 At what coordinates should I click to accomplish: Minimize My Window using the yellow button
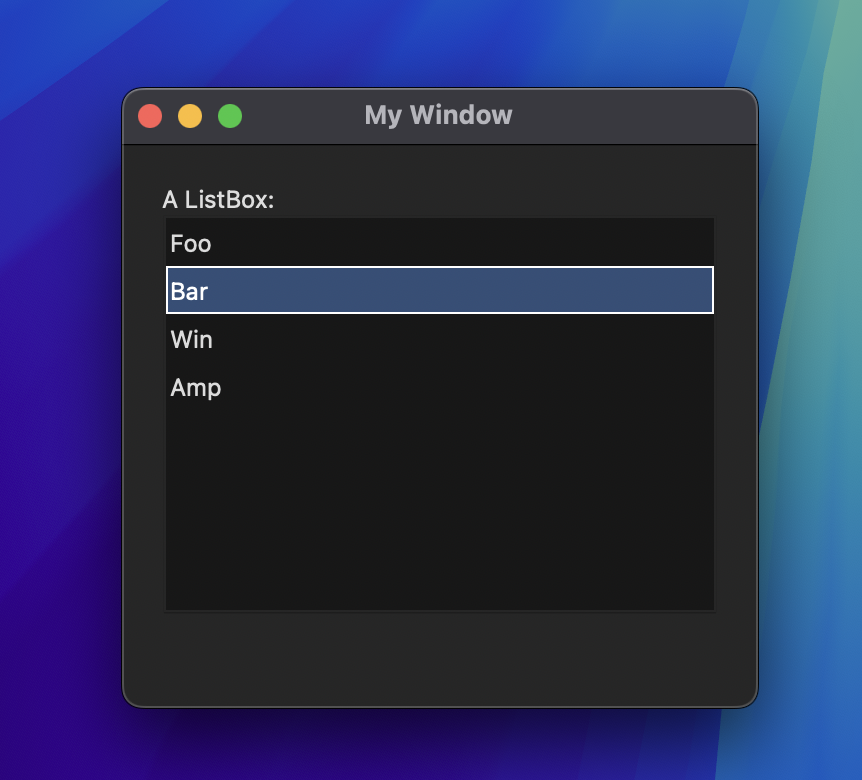[190, 116]
